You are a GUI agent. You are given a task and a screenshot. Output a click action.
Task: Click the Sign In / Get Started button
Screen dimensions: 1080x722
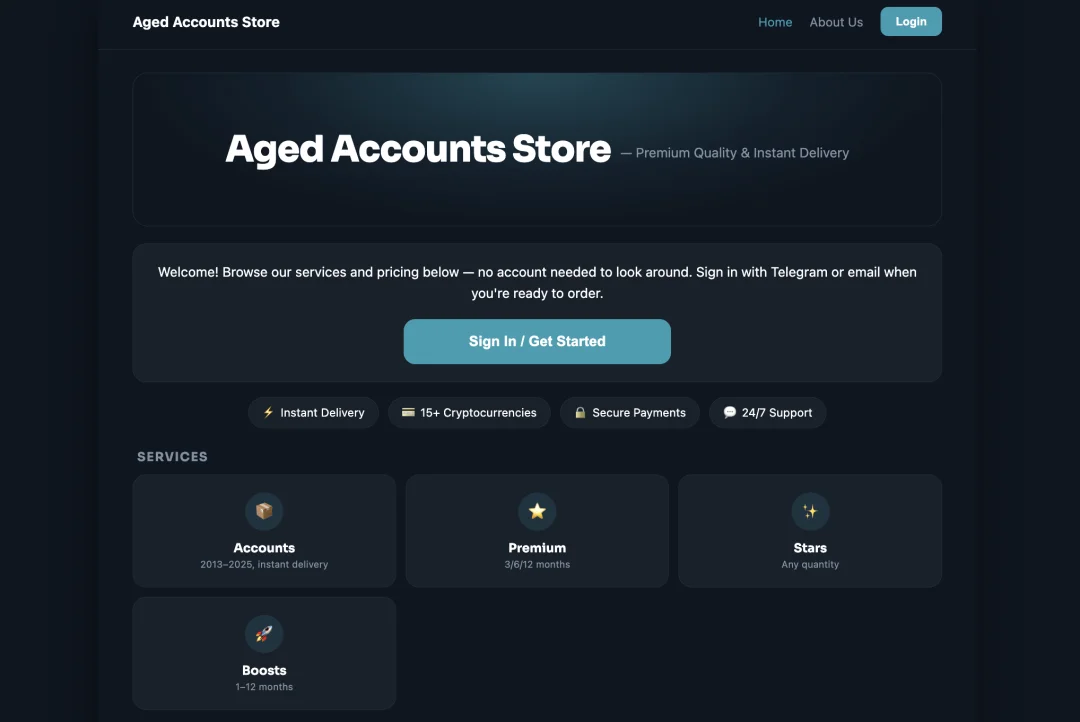coord(537,341)
